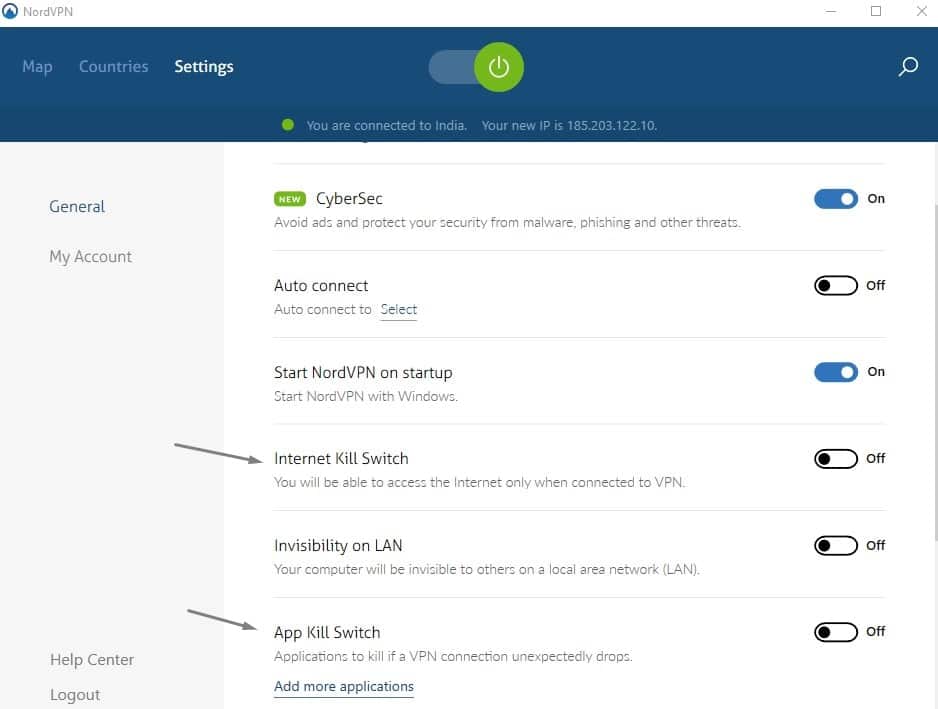Click Add more applications link
The height and width of the screenshot is (709, 938).
344,686
